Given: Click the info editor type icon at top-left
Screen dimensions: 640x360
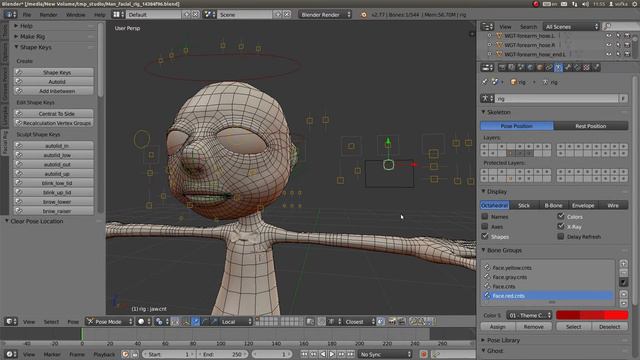Looking at the screenshot, I should point(11,14).
